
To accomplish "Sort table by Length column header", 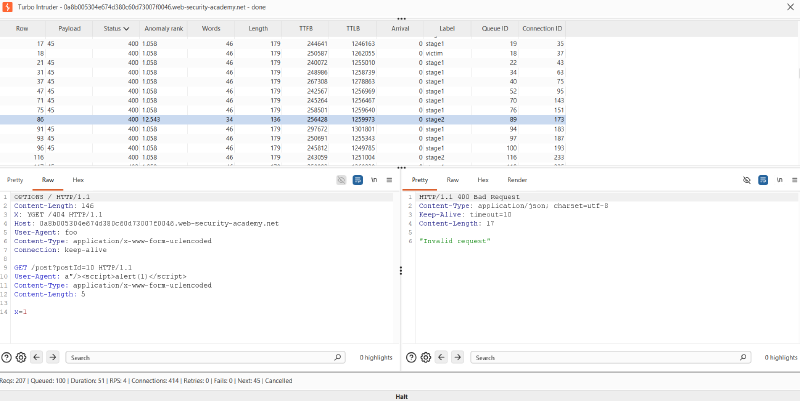I will 258,29.
